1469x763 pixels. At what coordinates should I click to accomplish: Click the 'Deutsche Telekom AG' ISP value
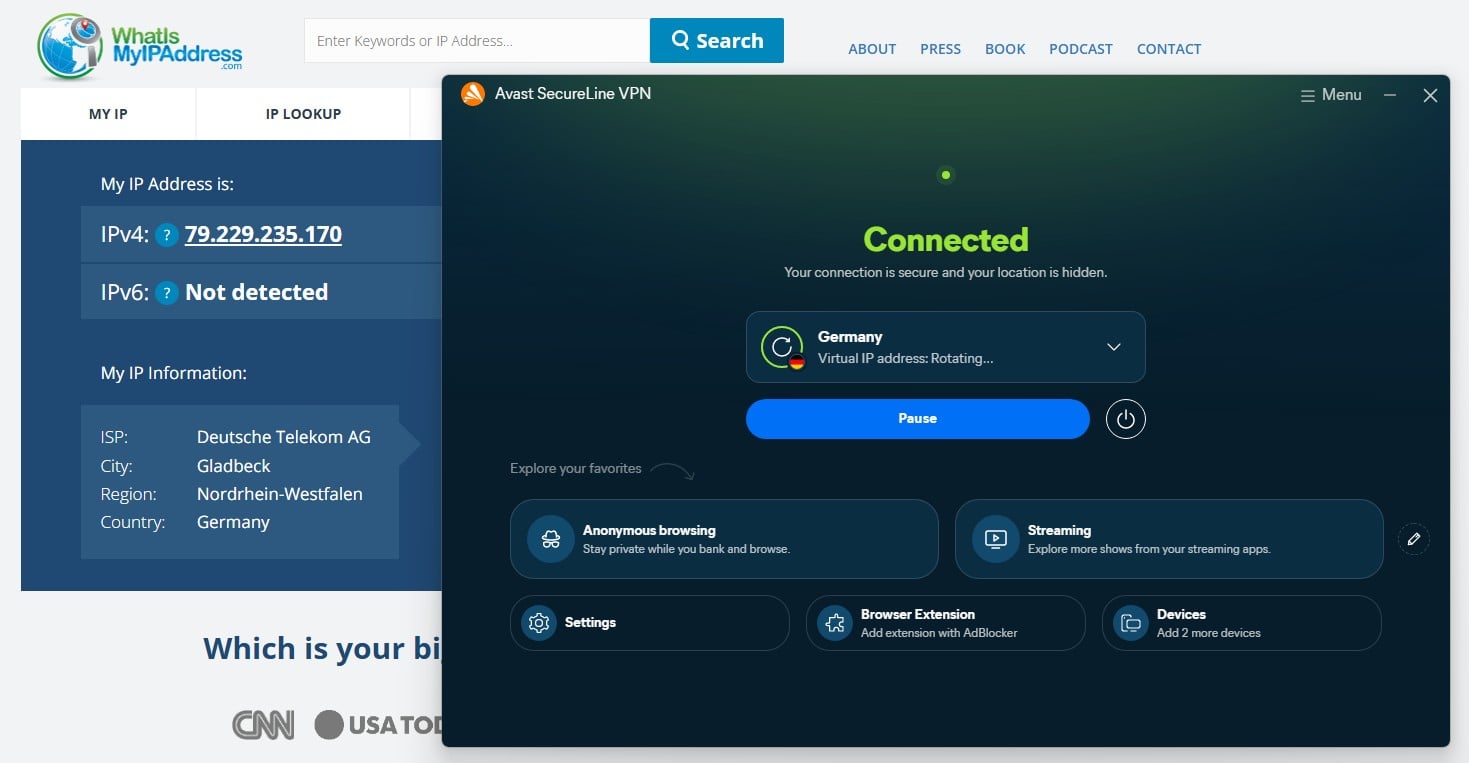[x=284, y=437]
